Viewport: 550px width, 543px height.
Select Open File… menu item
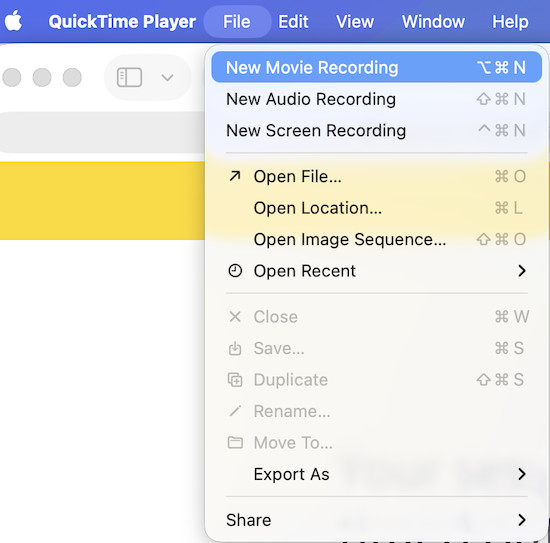tap(377, 176)
